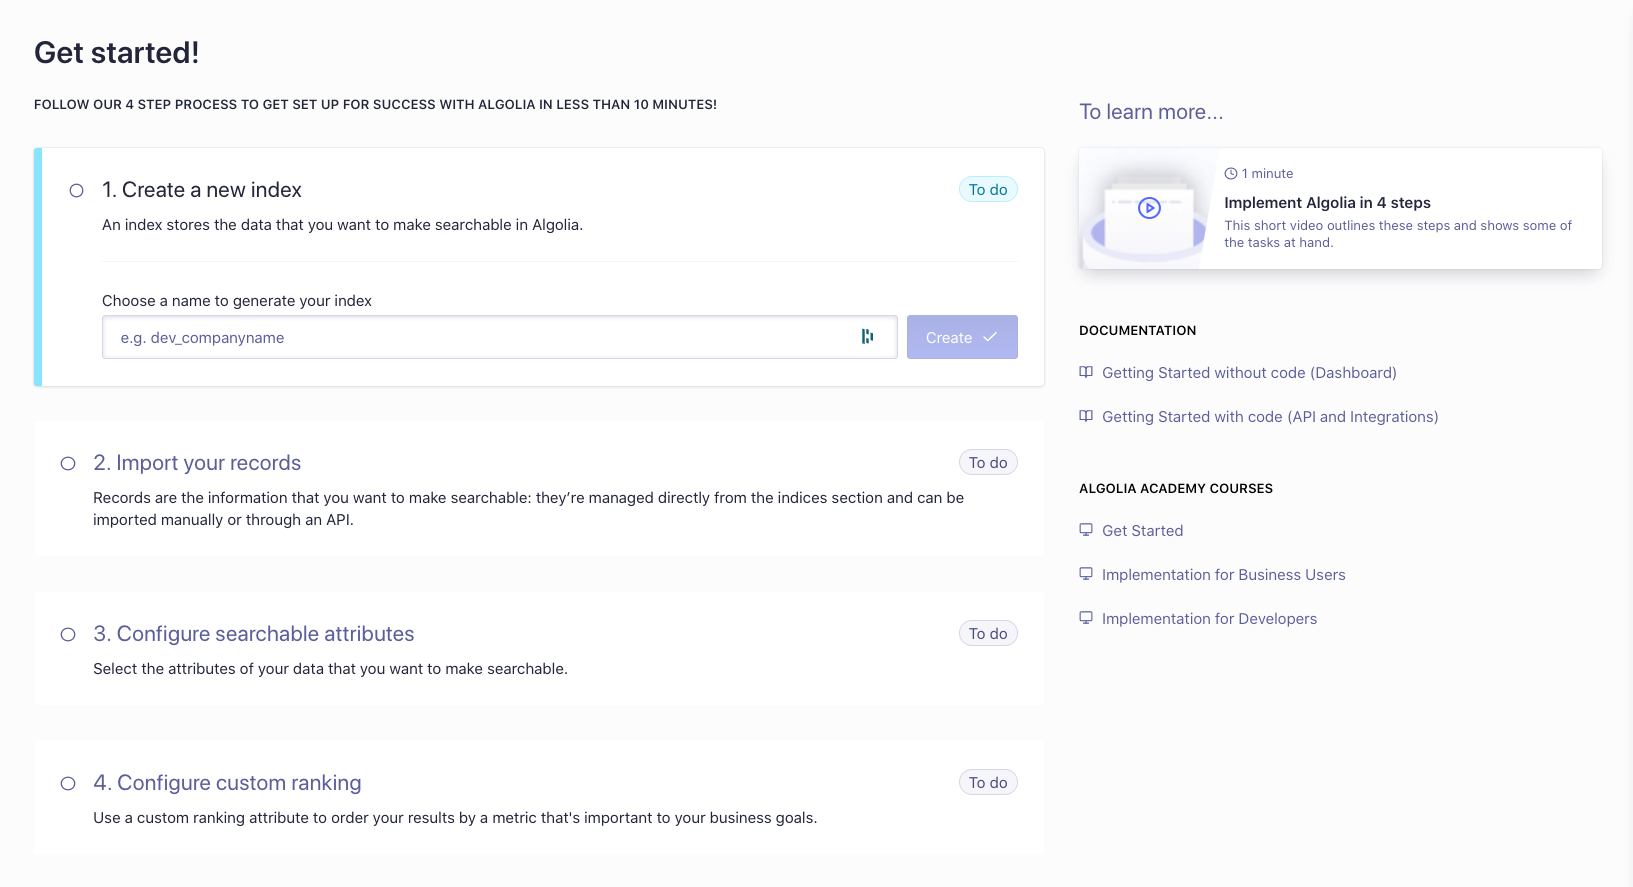Click book icon for Getting Started without code
The height and width of the screenshot is (887, 1633).
1086,372
